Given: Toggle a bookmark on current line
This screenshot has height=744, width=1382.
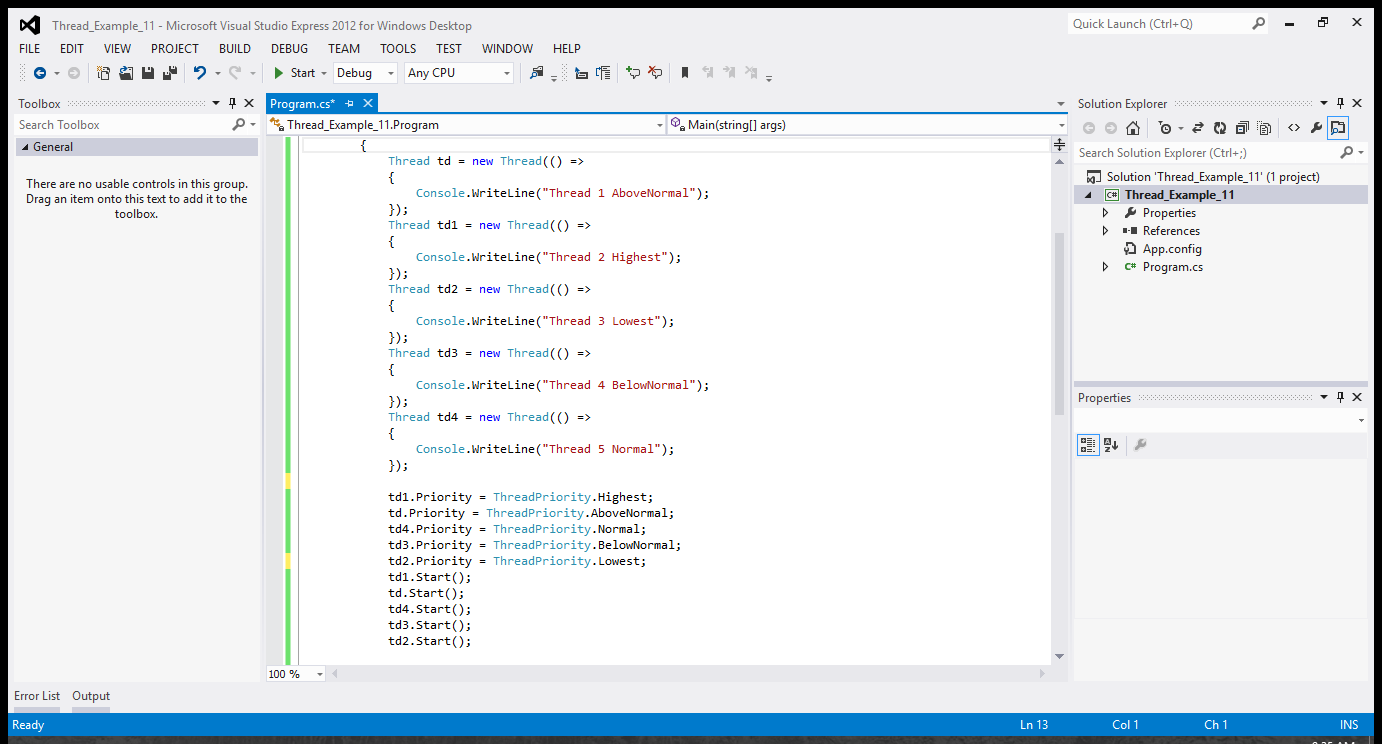Looking at the screenshot, I should pos(685,73).
